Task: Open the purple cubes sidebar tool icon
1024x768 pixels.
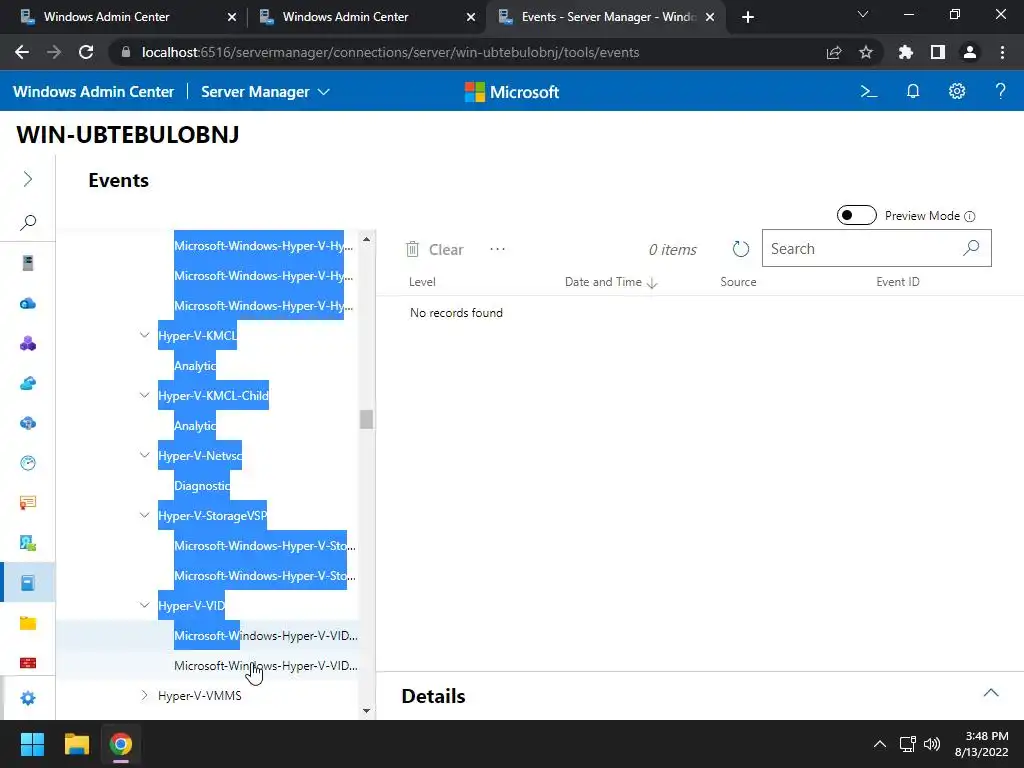Action: [27, 344]
